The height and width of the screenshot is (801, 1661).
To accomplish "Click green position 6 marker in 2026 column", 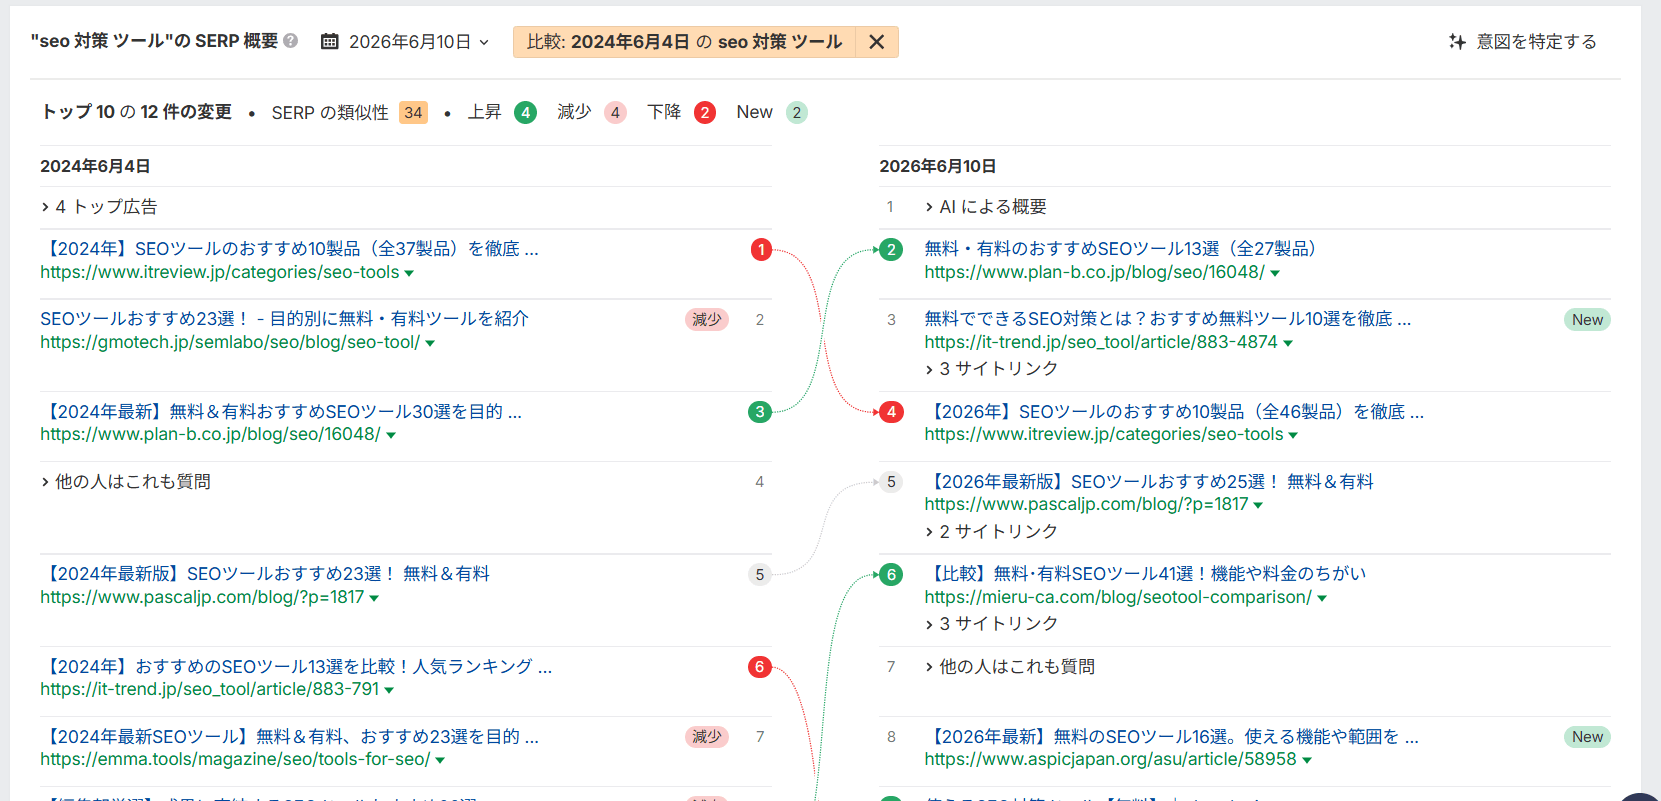I will coord(891,574).
